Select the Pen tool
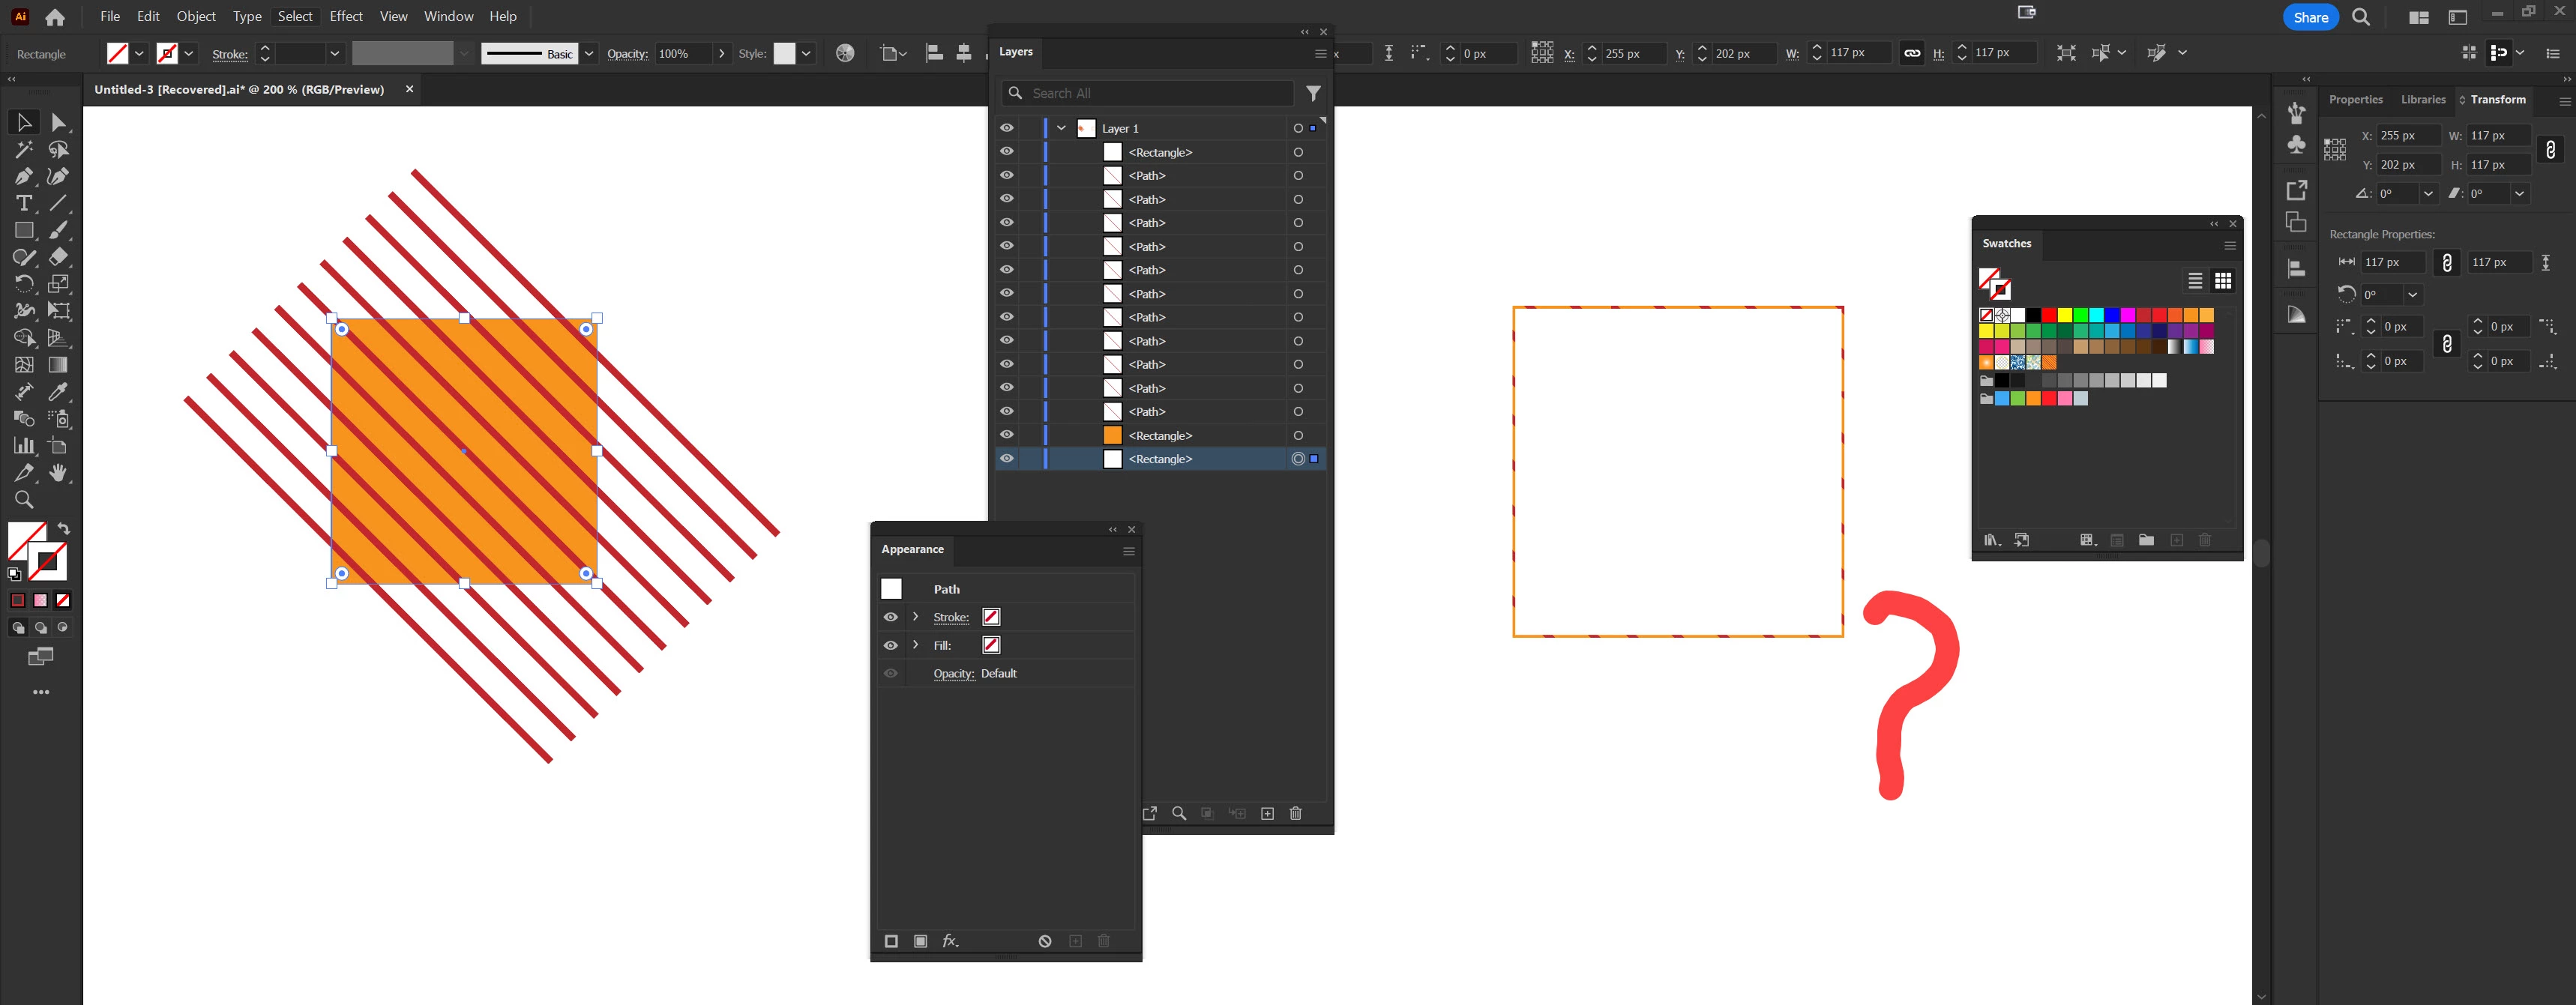This screenshot has width=2576, height=1005. click(23, 177)
